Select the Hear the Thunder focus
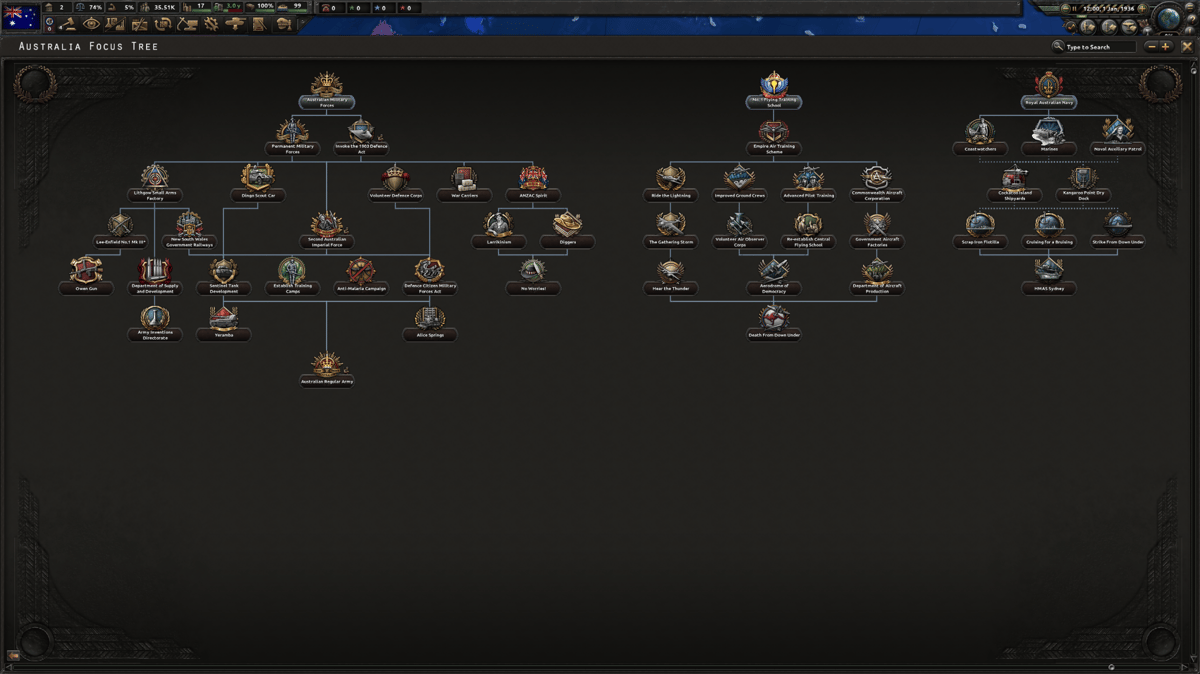The height and width of the screenshot is (674, 1200). pos(671,276)
